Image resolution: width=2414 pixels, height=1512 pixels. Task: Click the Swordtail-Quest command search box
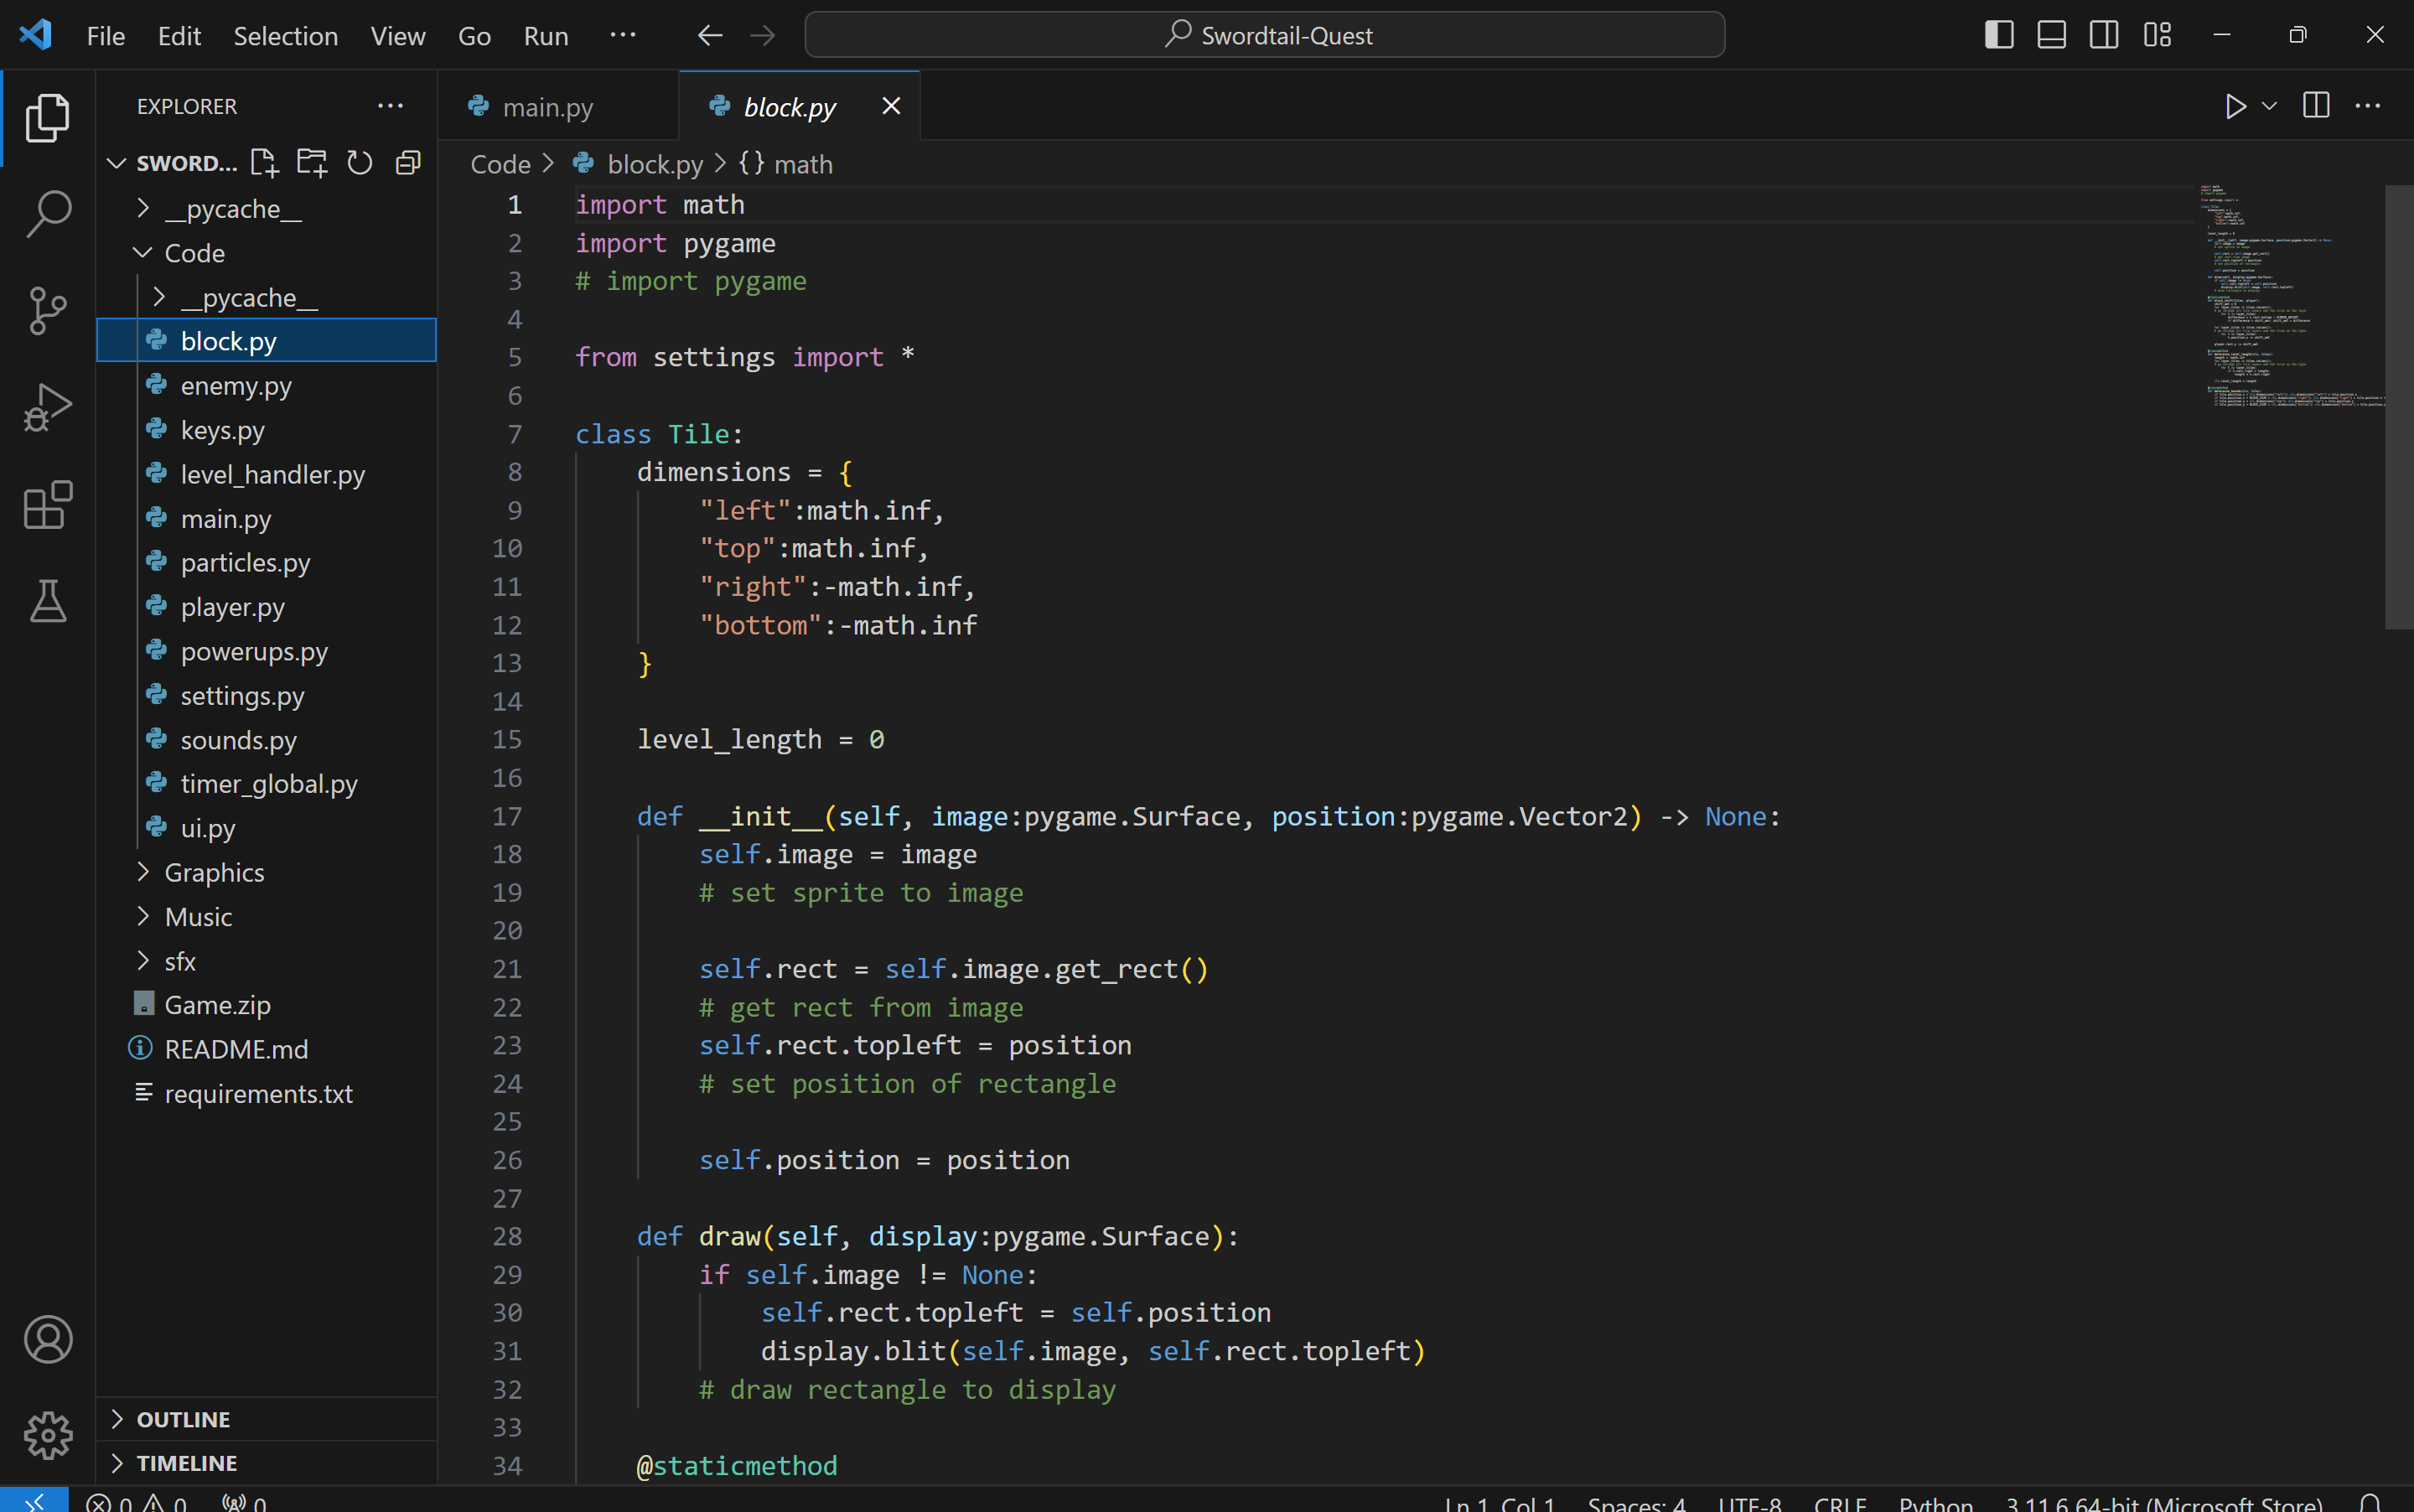click(x=1264, y=35)
